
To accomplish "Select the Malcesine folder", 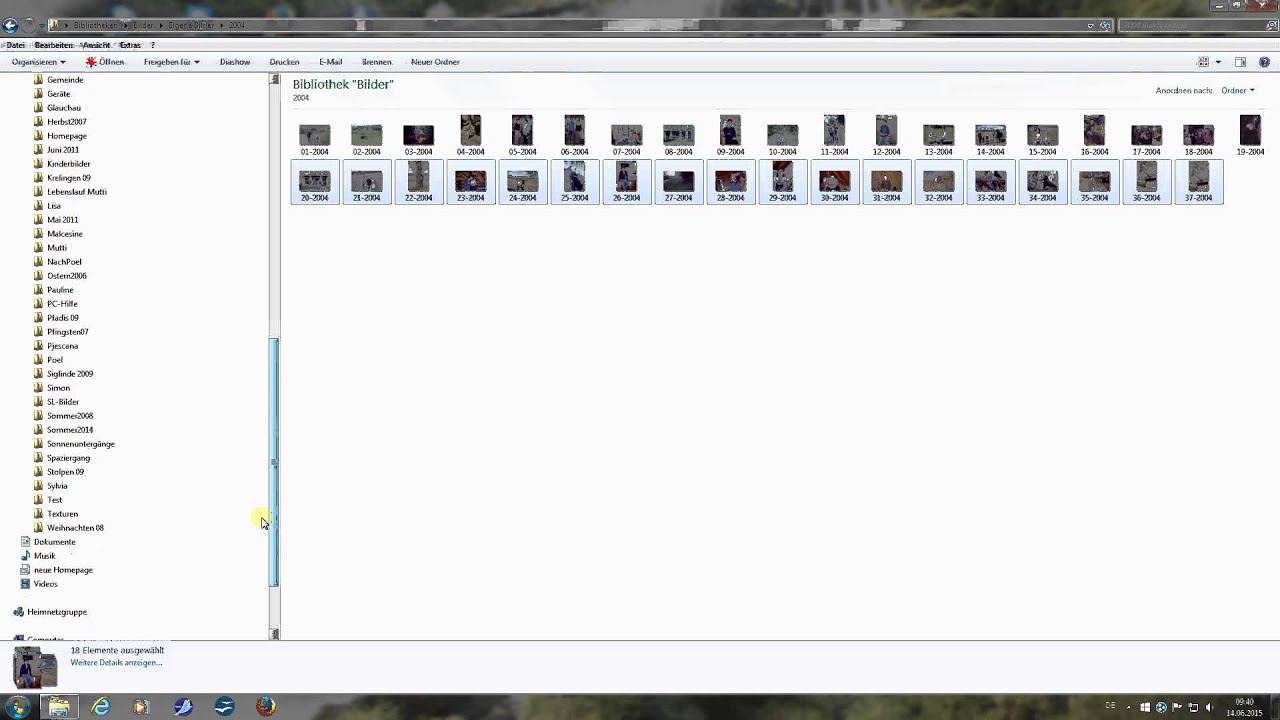I will [65, 234].
